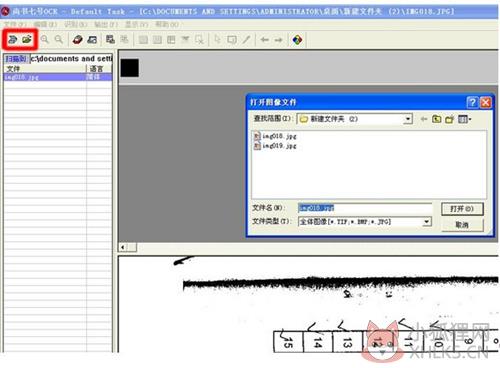Click the open image folder icon in the toolbar

point(27,40)
